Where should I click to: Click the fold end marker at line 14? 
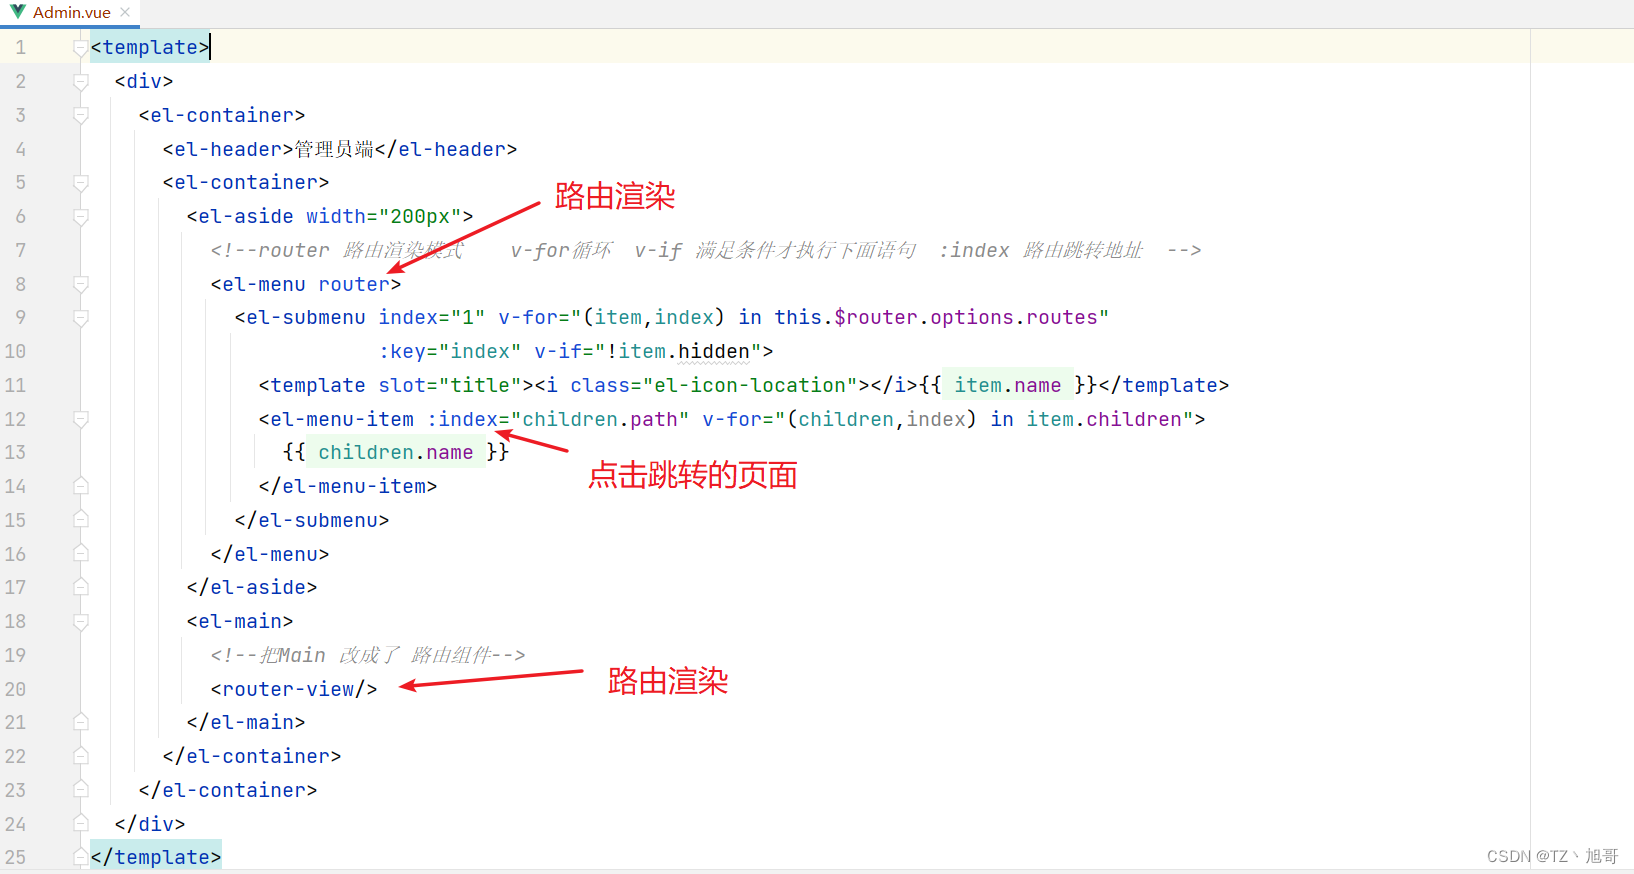click(x=81, y=486)
